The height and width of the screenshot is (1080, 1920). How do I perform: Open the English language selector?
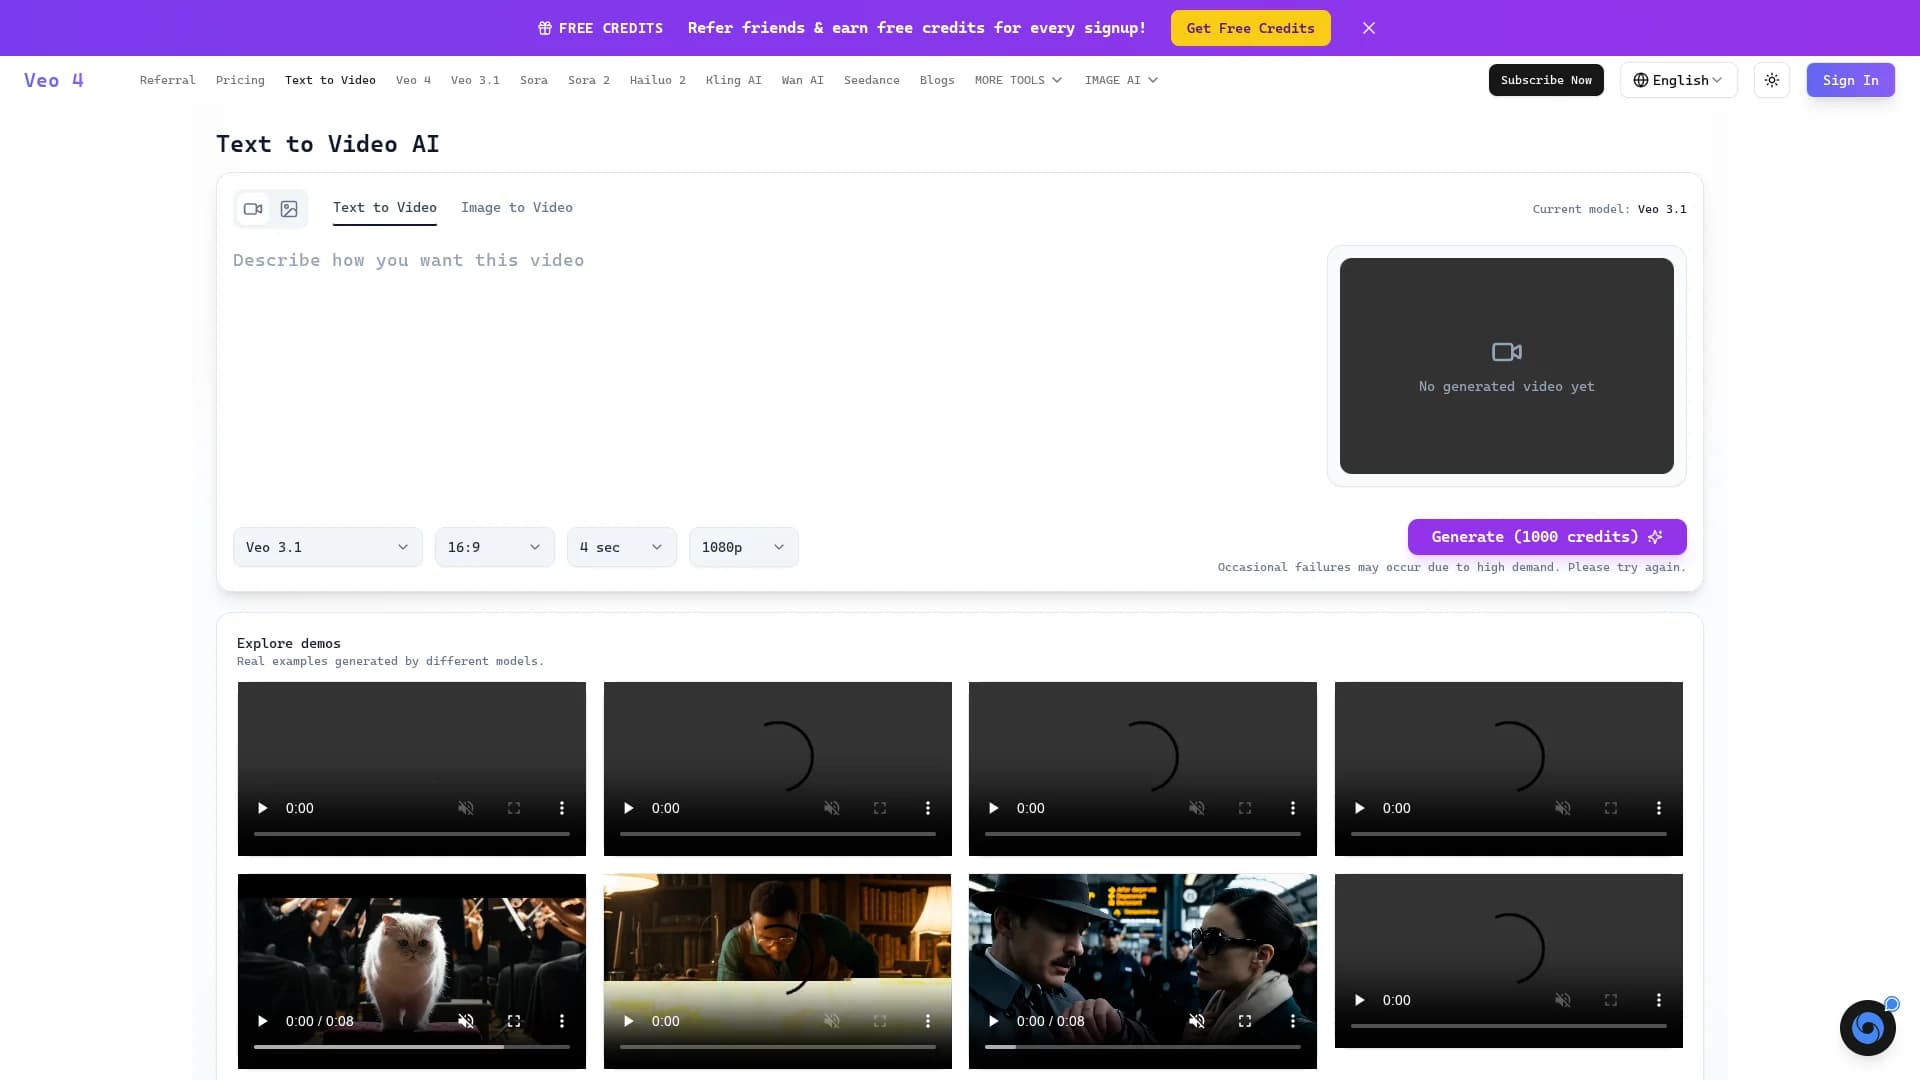coord(1679,80)
